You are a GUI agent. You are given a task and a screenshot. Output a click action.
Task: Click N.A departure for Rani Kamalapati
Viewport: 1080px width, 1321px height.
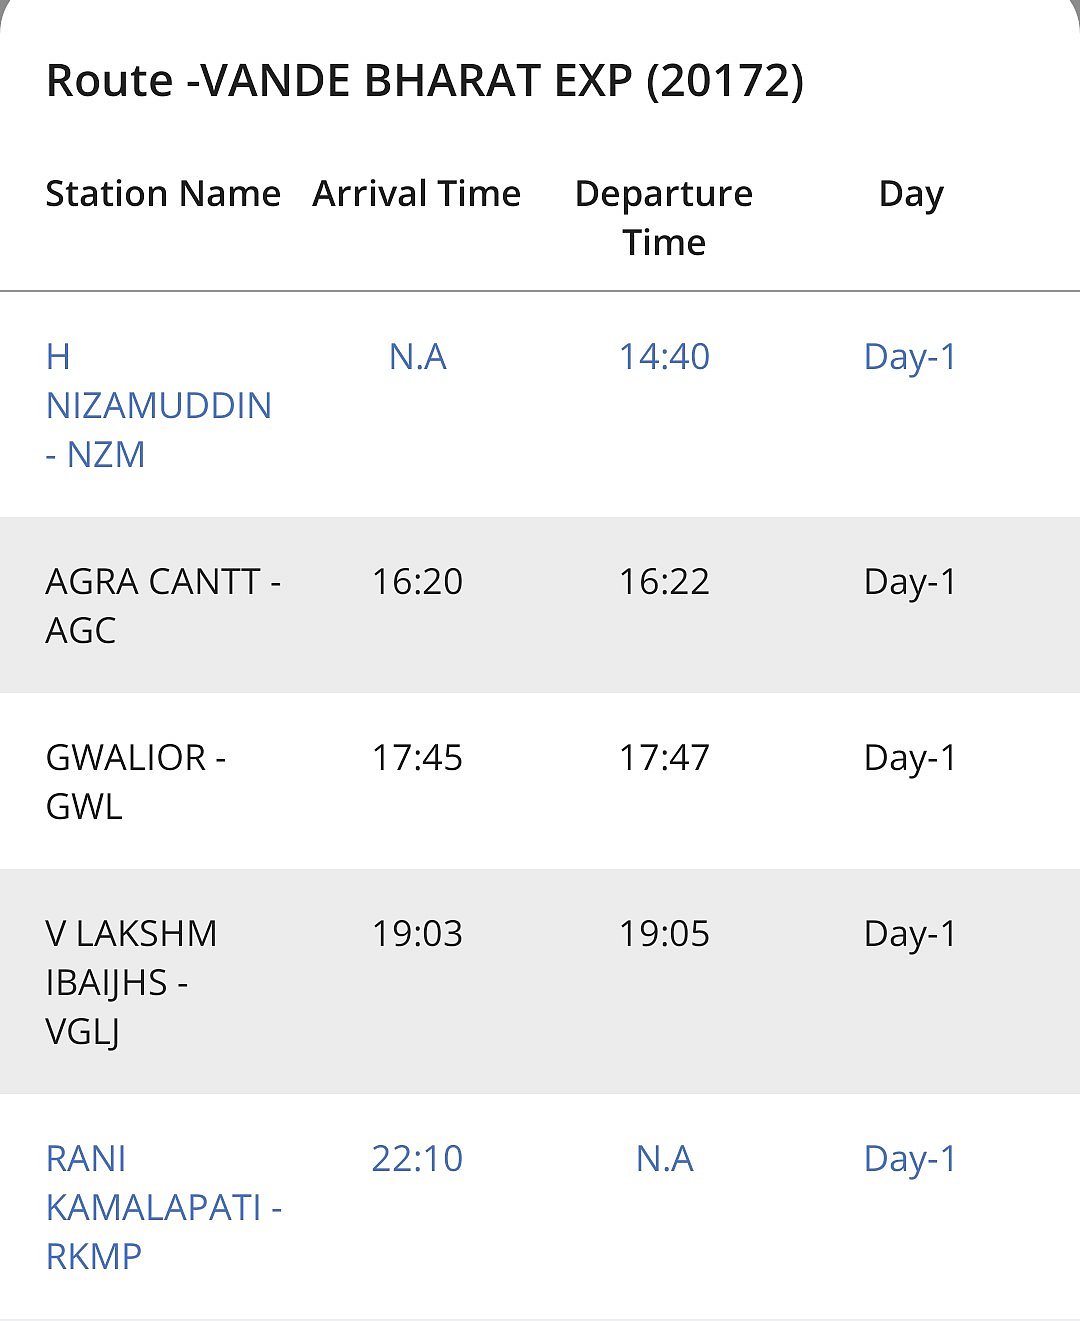point(664,1158)
